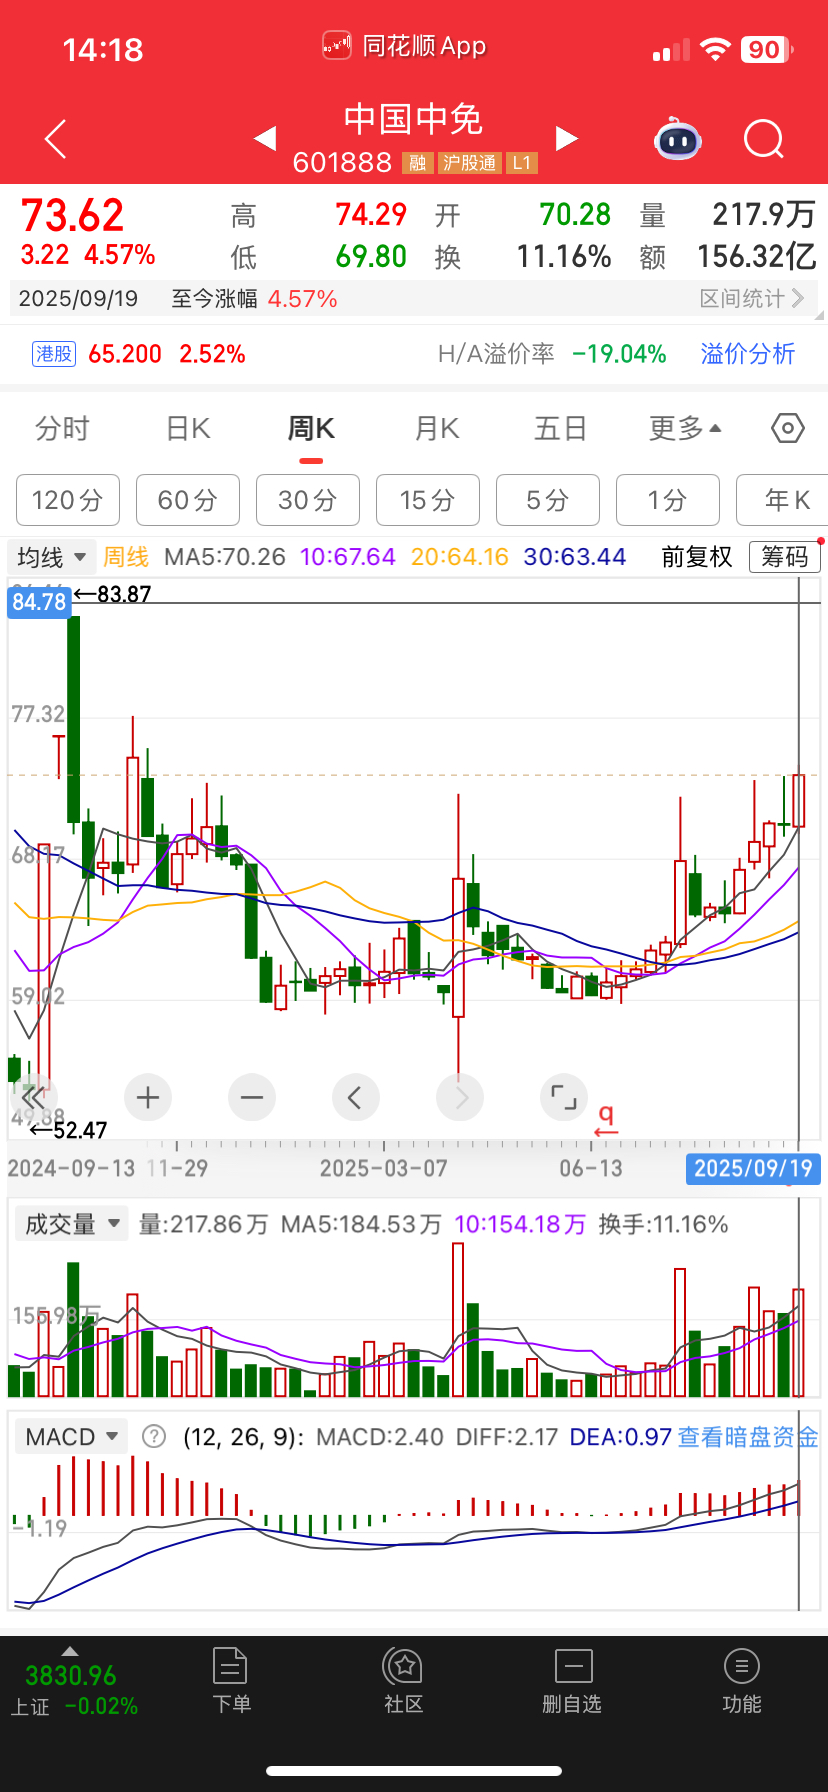828x1792 pixels.
Task: Tap the L1 level badge
Action: click(x=522, y=163)
